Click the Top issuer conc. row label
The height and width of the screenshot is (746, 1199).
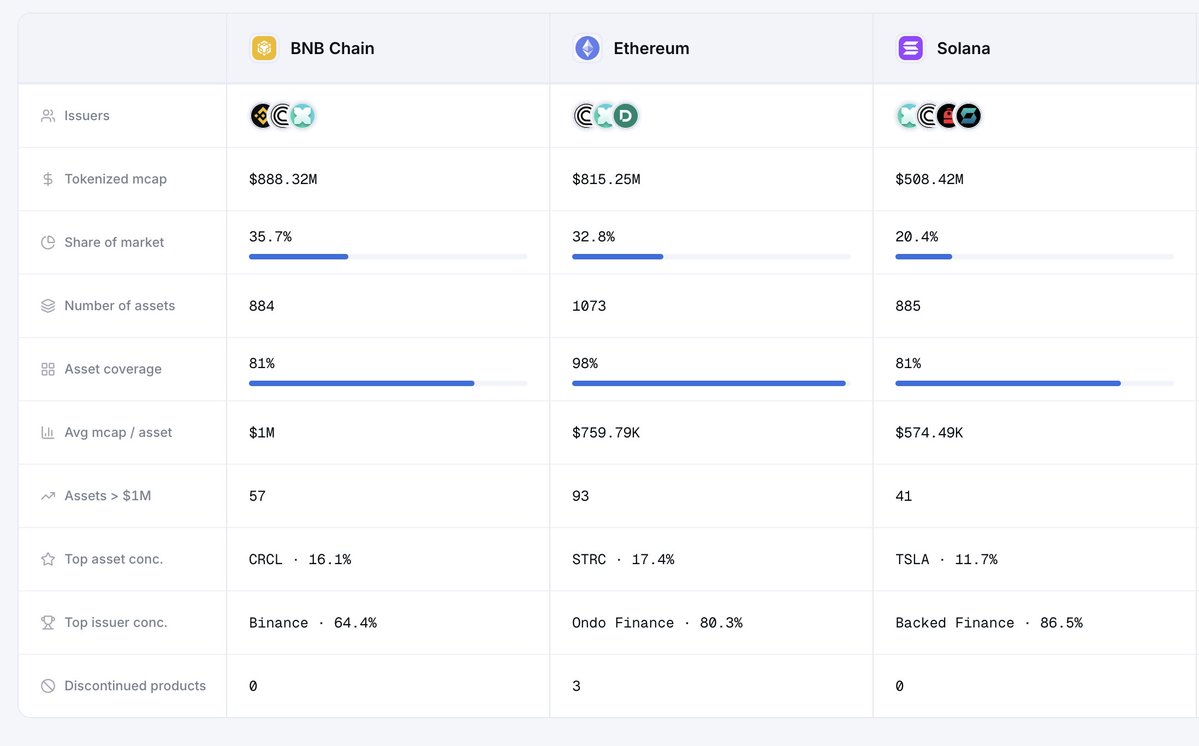115,622
